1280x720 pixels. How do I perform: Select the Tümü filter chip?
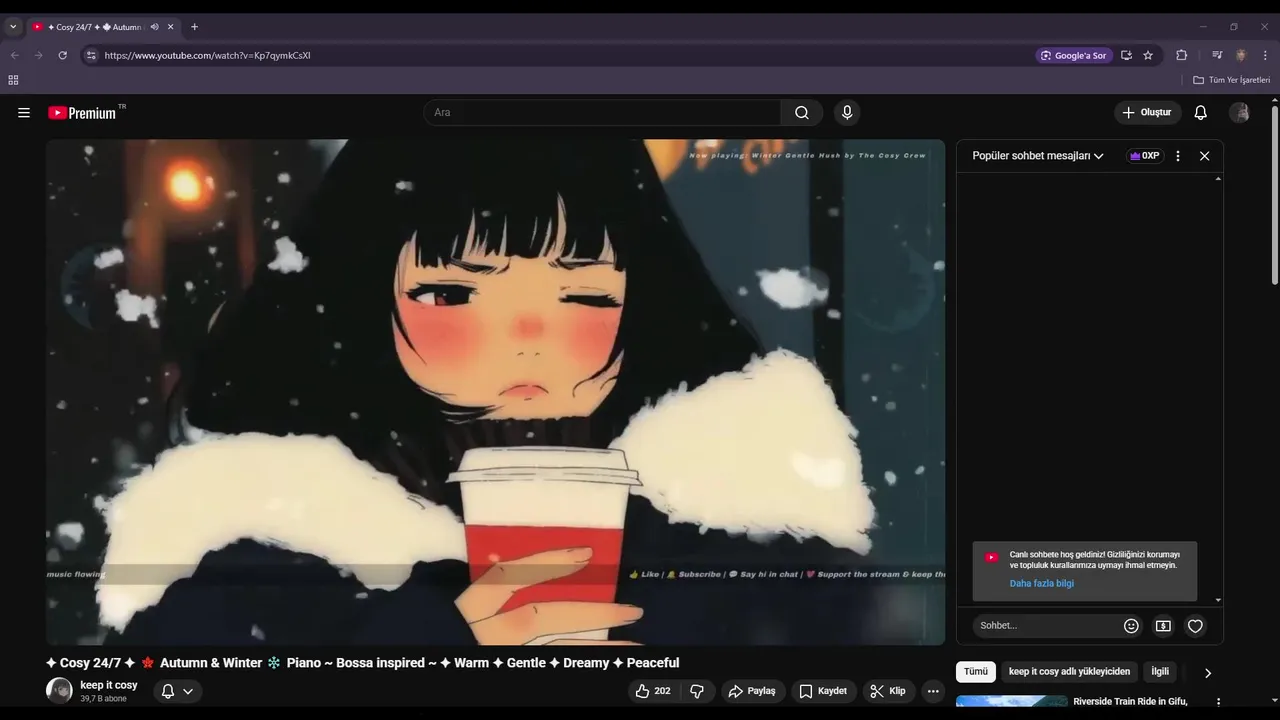[975, 672]
